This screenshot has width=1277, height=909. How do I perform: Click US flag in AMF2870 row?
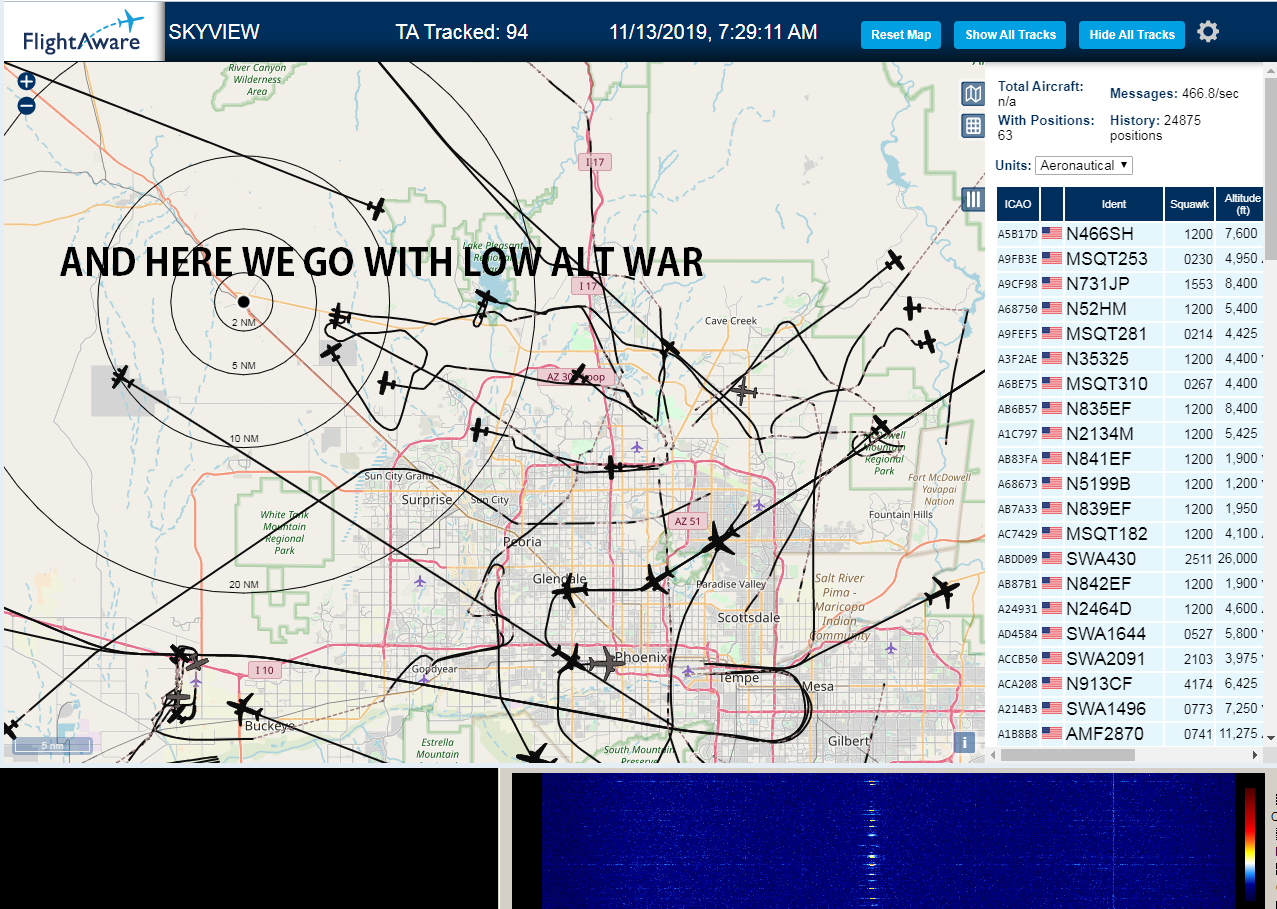[1052, 733]
